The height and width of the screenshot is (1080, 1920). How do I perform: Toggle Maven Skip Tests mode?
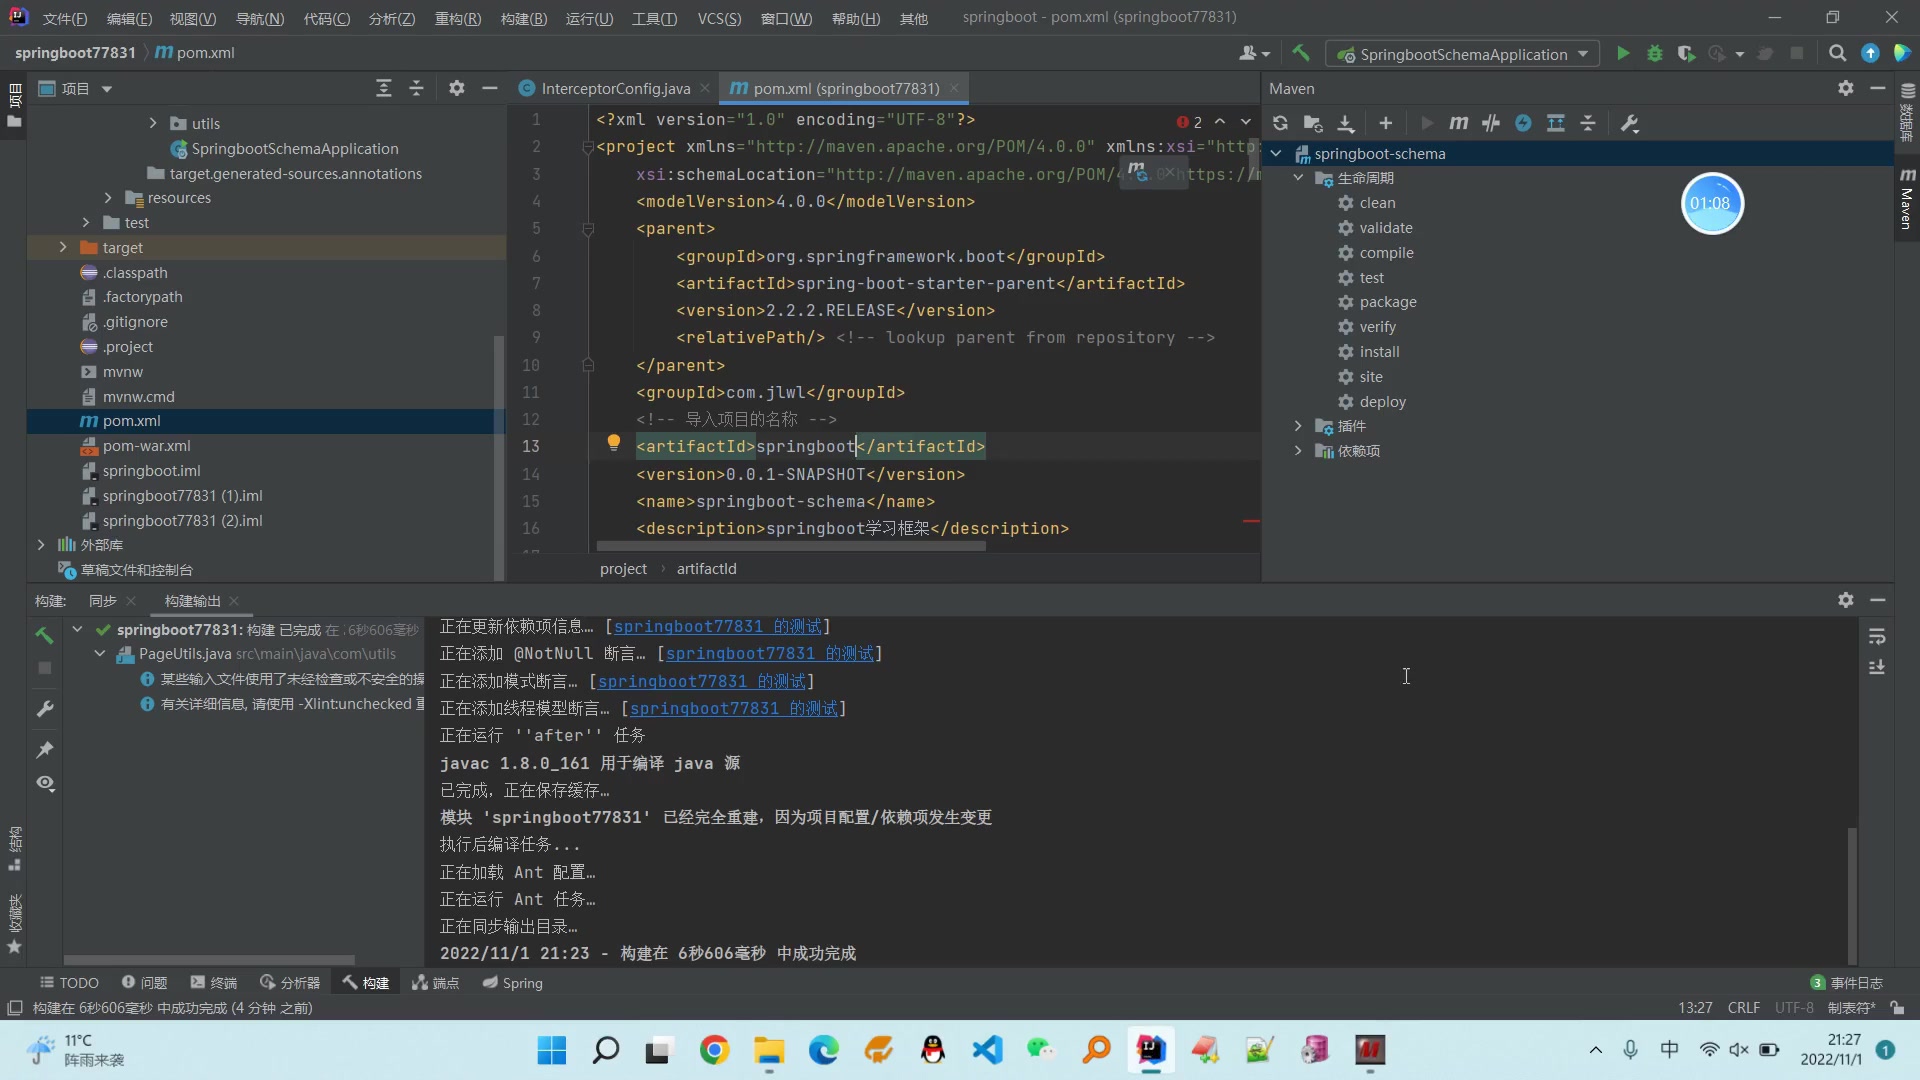pos(1523,123)
